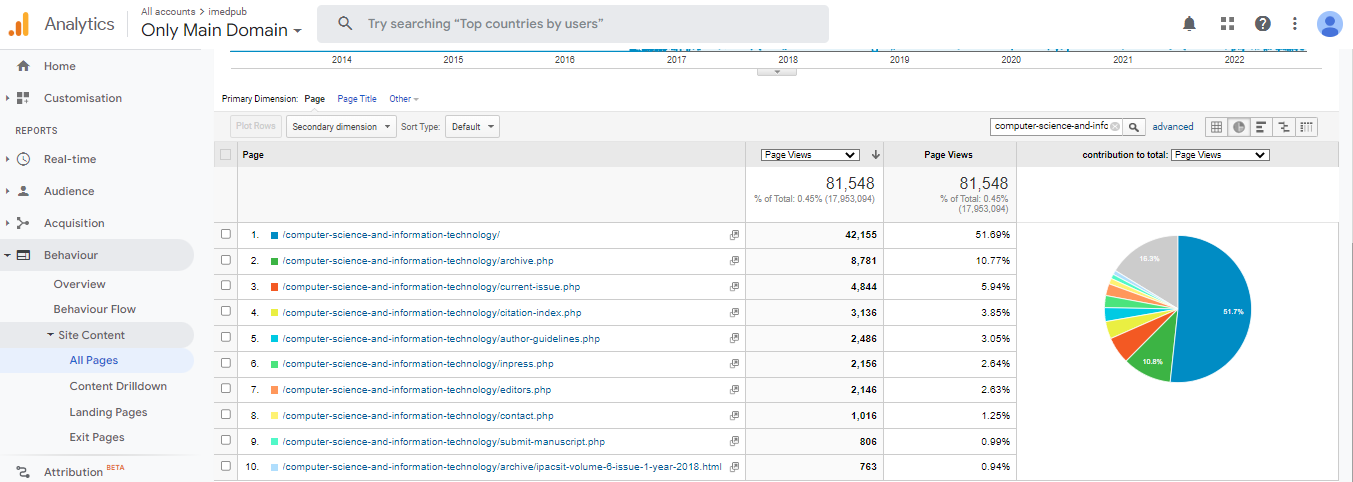Open the pivot table view icon
Viewport: 1353px width, 482px height.
click(1306, 127)
